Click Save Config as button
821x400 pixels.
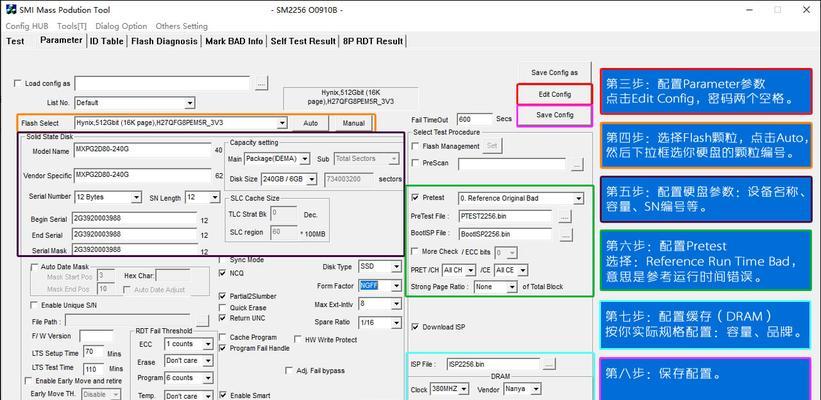[554, 73]
